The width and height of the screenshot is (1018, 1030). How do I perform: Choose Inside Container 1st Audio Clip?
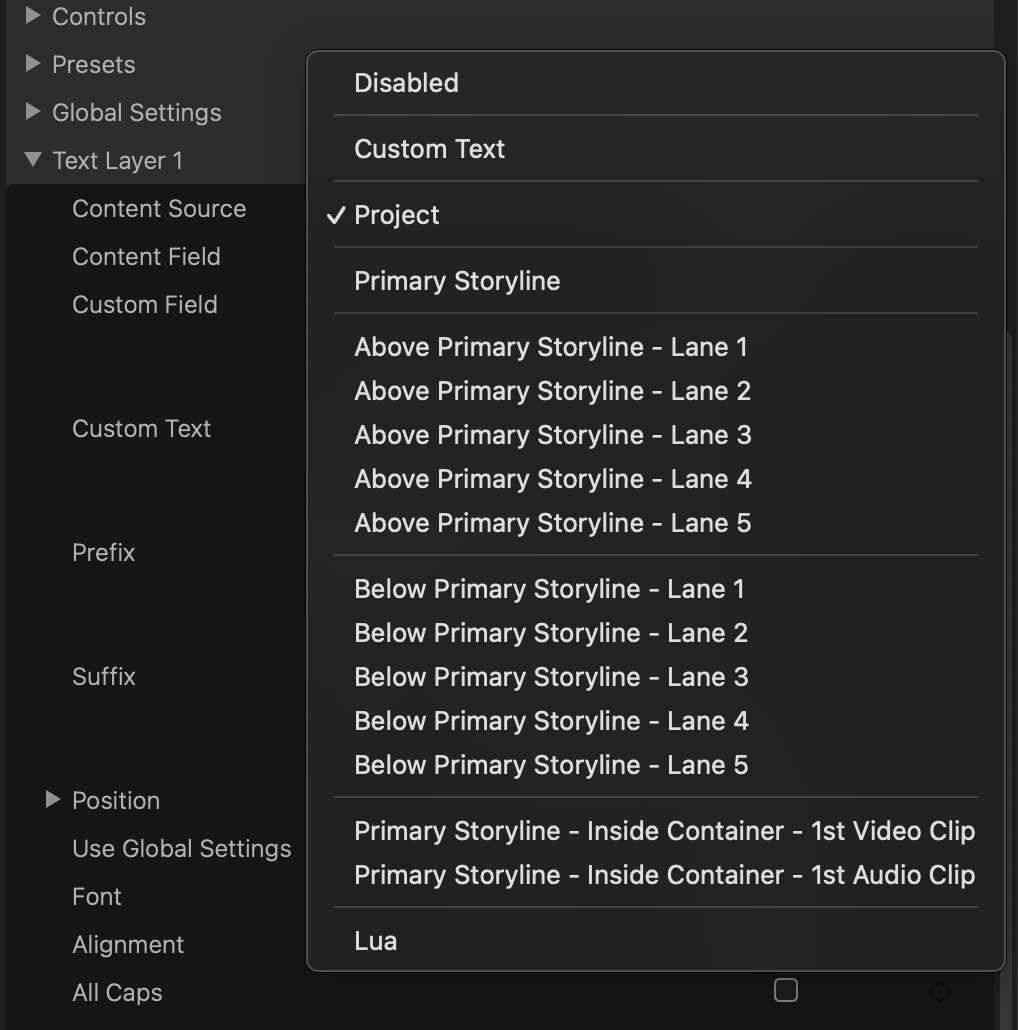pos(664,875)
